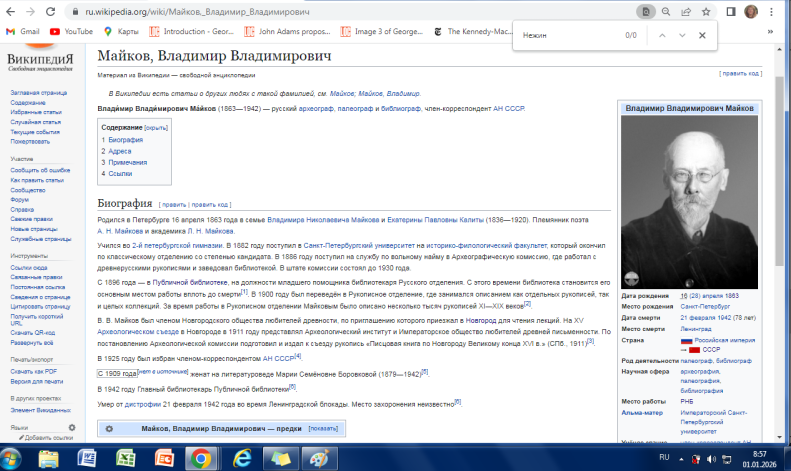791x471 pixels.
Task: Open Microsoft Word from the taskbar
Action: 86,457
